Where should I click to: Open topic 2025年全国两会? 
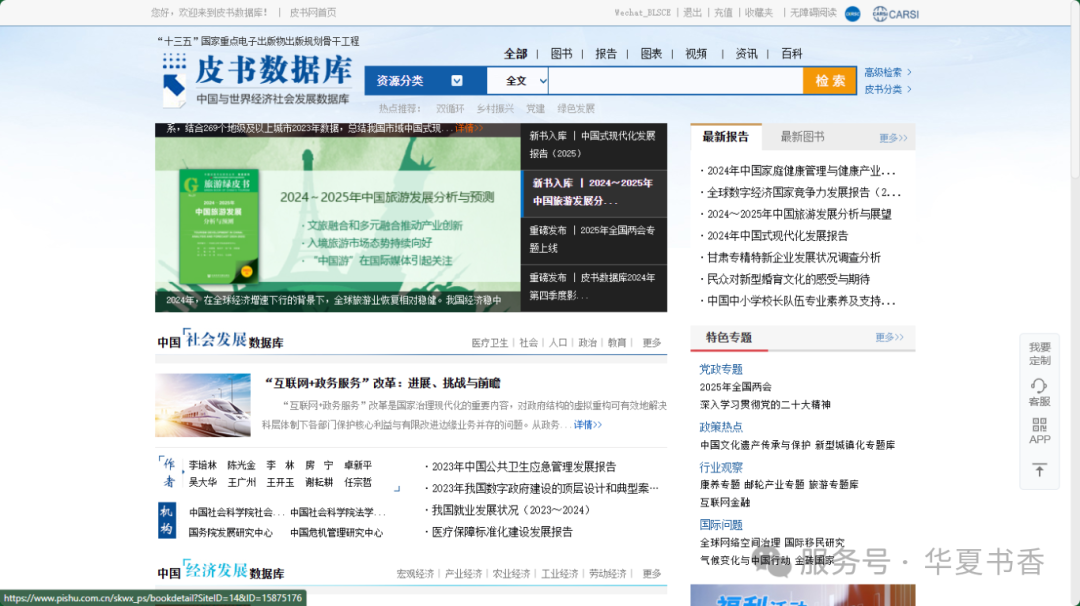pyautogui.click(x=736, y=387)
